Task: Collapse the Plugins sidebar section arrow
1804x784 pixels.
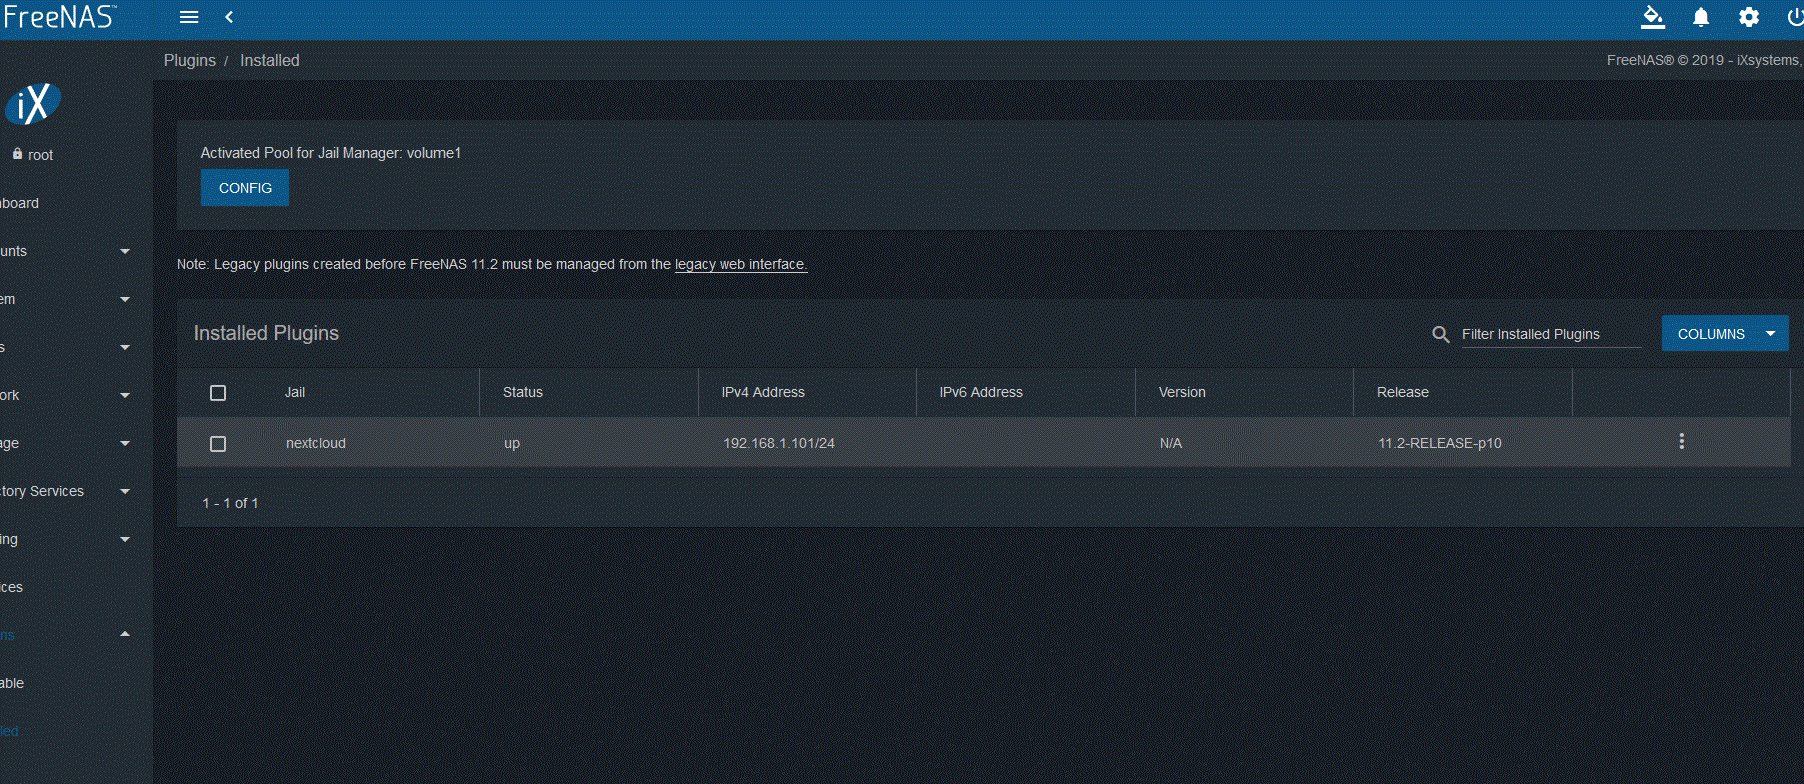Action: (125, 634)
